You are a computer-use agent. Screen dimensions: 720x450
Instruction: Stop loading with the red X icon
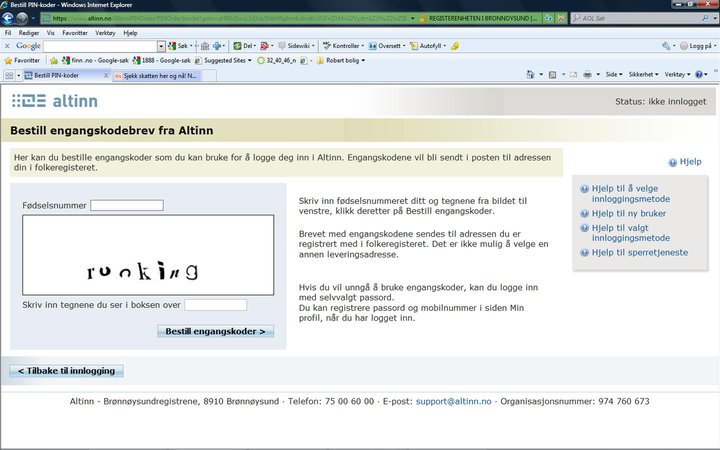point(561,18)
